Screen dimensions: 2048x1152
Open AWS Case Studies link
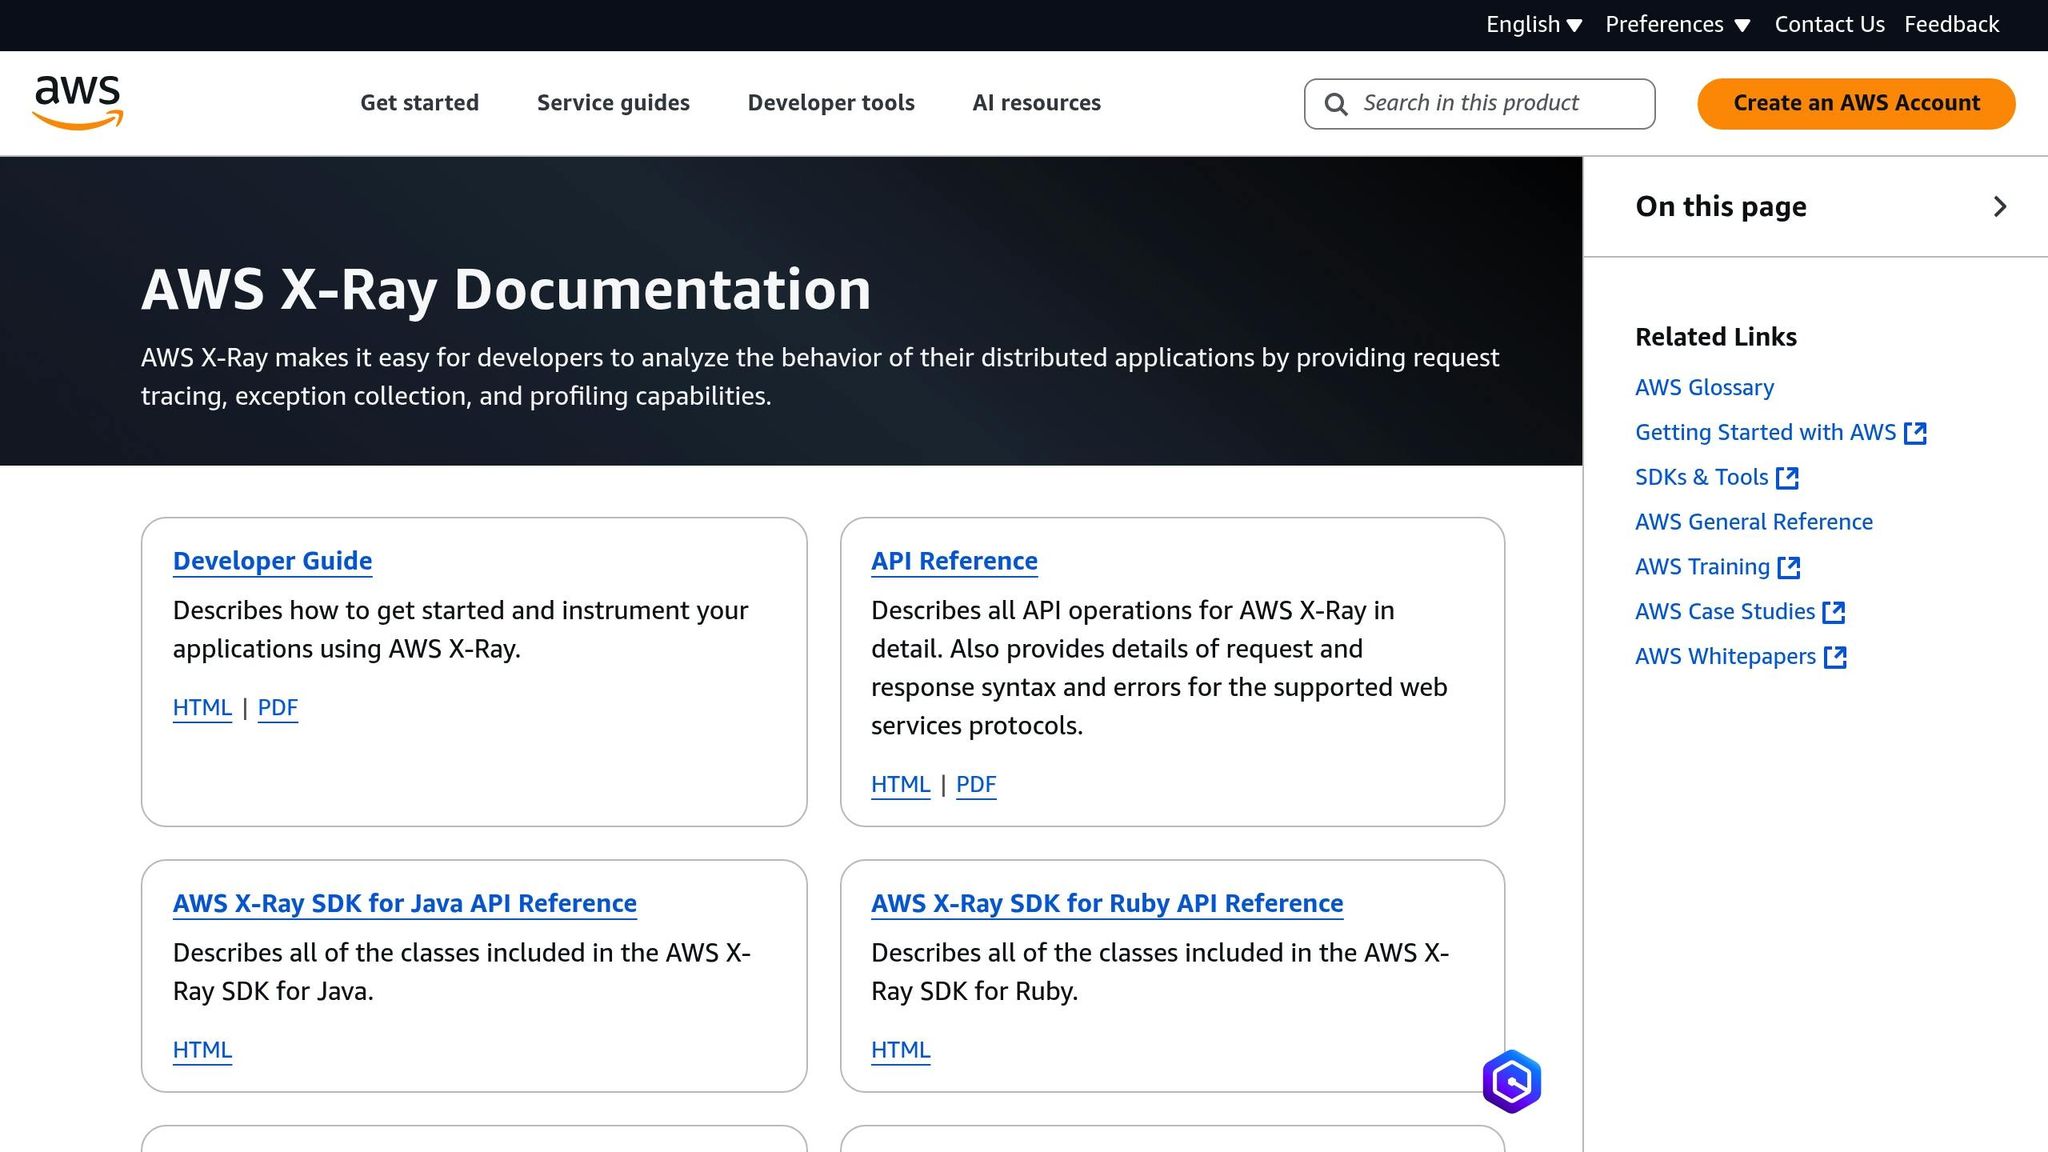click(1724, 612)
